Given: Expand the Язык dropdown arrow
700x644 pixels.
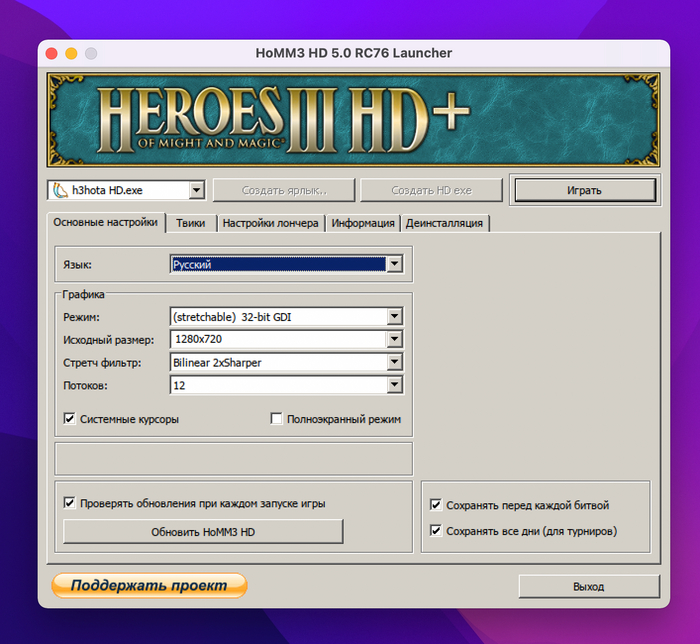Looking at the screenshot, I should (394, 264).
